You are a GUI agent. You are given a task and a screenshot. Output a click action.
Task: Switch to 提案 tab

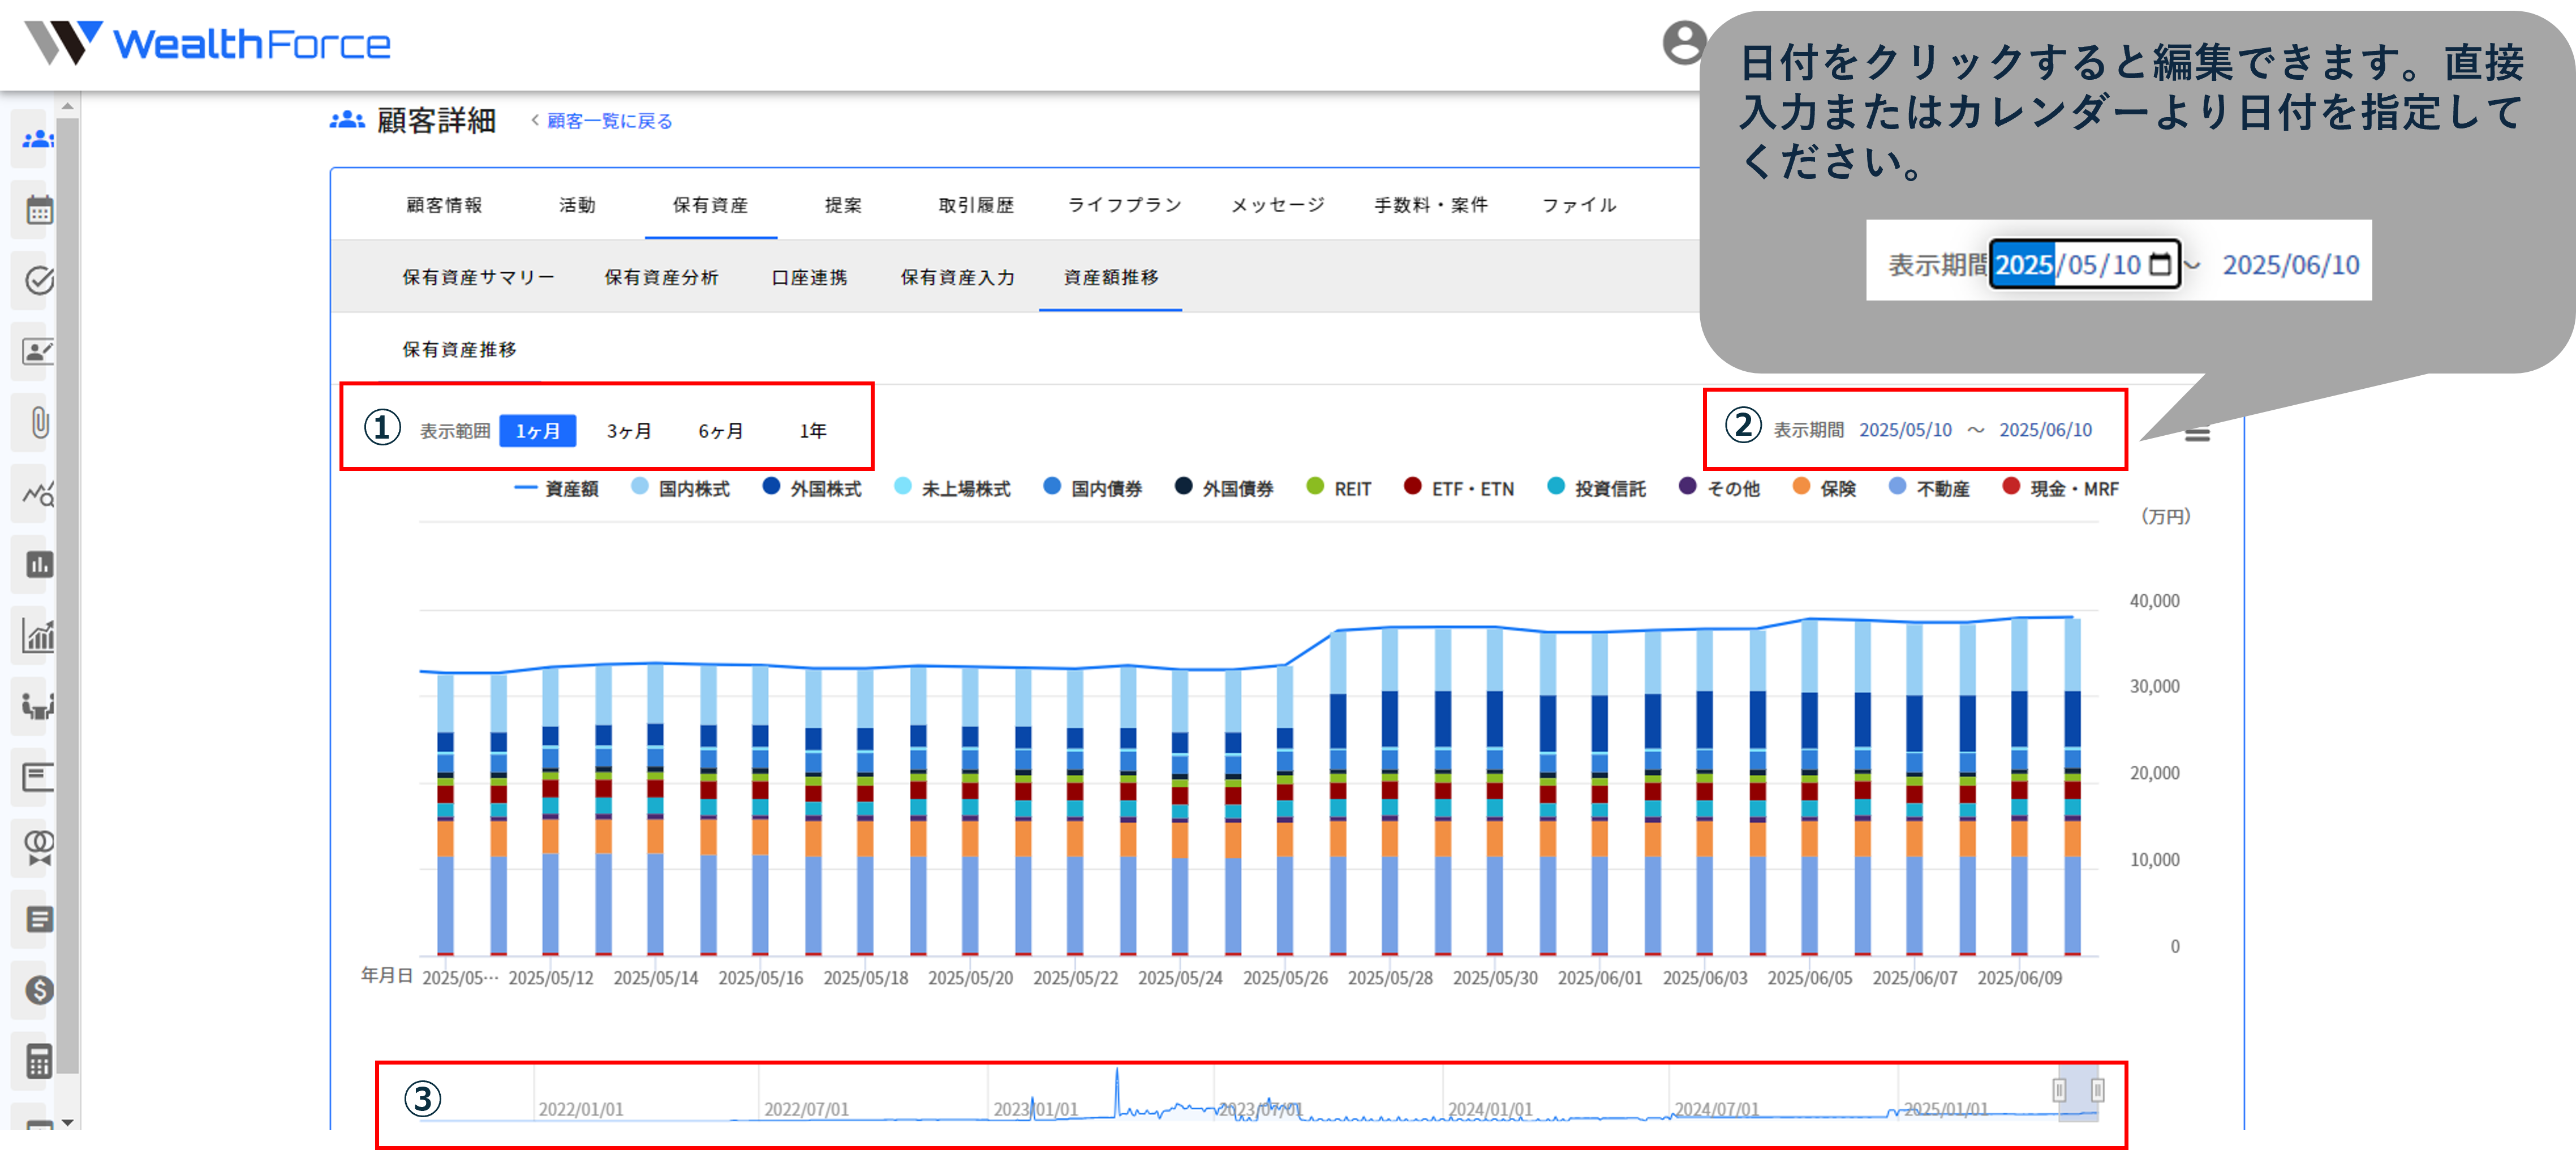coord(843,205)
